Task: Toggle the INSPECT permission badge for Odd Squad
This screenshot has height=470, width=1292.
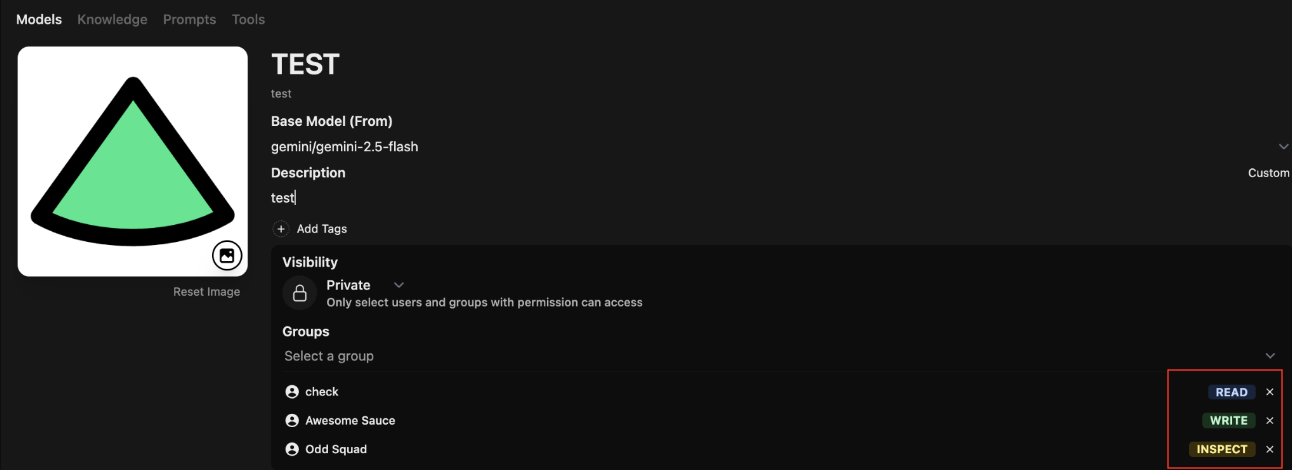Action: click(1222, 450)
